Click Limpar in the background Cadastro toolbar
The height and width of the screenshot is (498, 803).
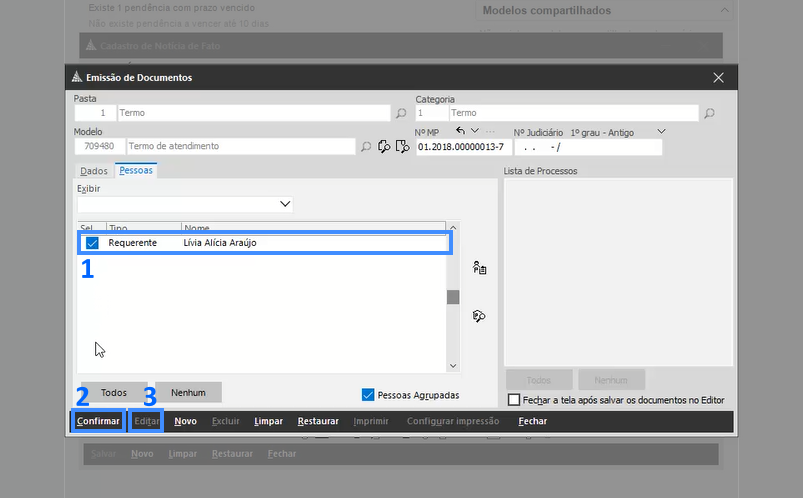click(x=183, y=454)
